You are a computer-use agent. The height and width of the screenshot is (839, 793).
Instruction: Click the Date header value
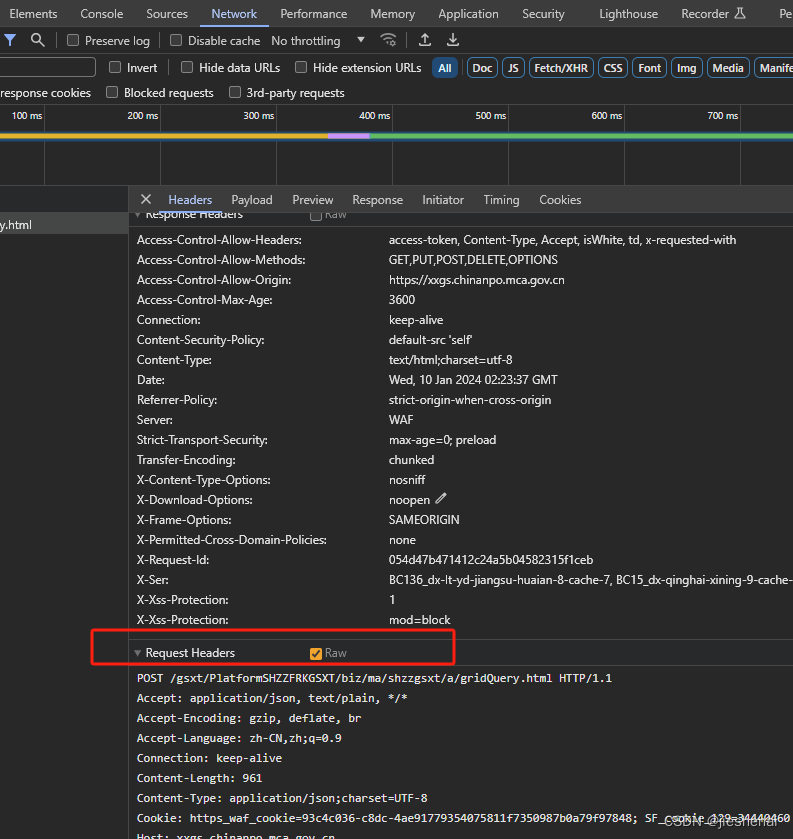click(x=473, y=380)
